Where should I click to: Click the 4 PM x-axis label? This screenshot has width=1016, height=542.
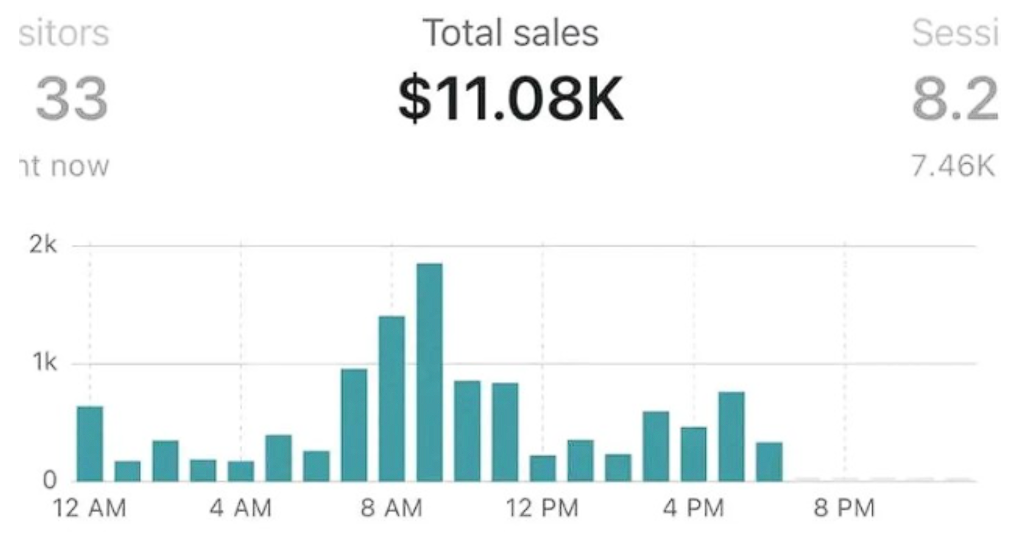tap(694, 509)
